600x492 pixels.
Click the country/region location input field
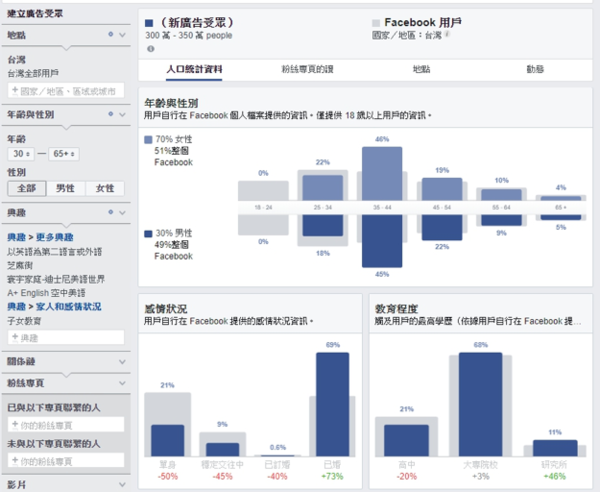[66, 90]
